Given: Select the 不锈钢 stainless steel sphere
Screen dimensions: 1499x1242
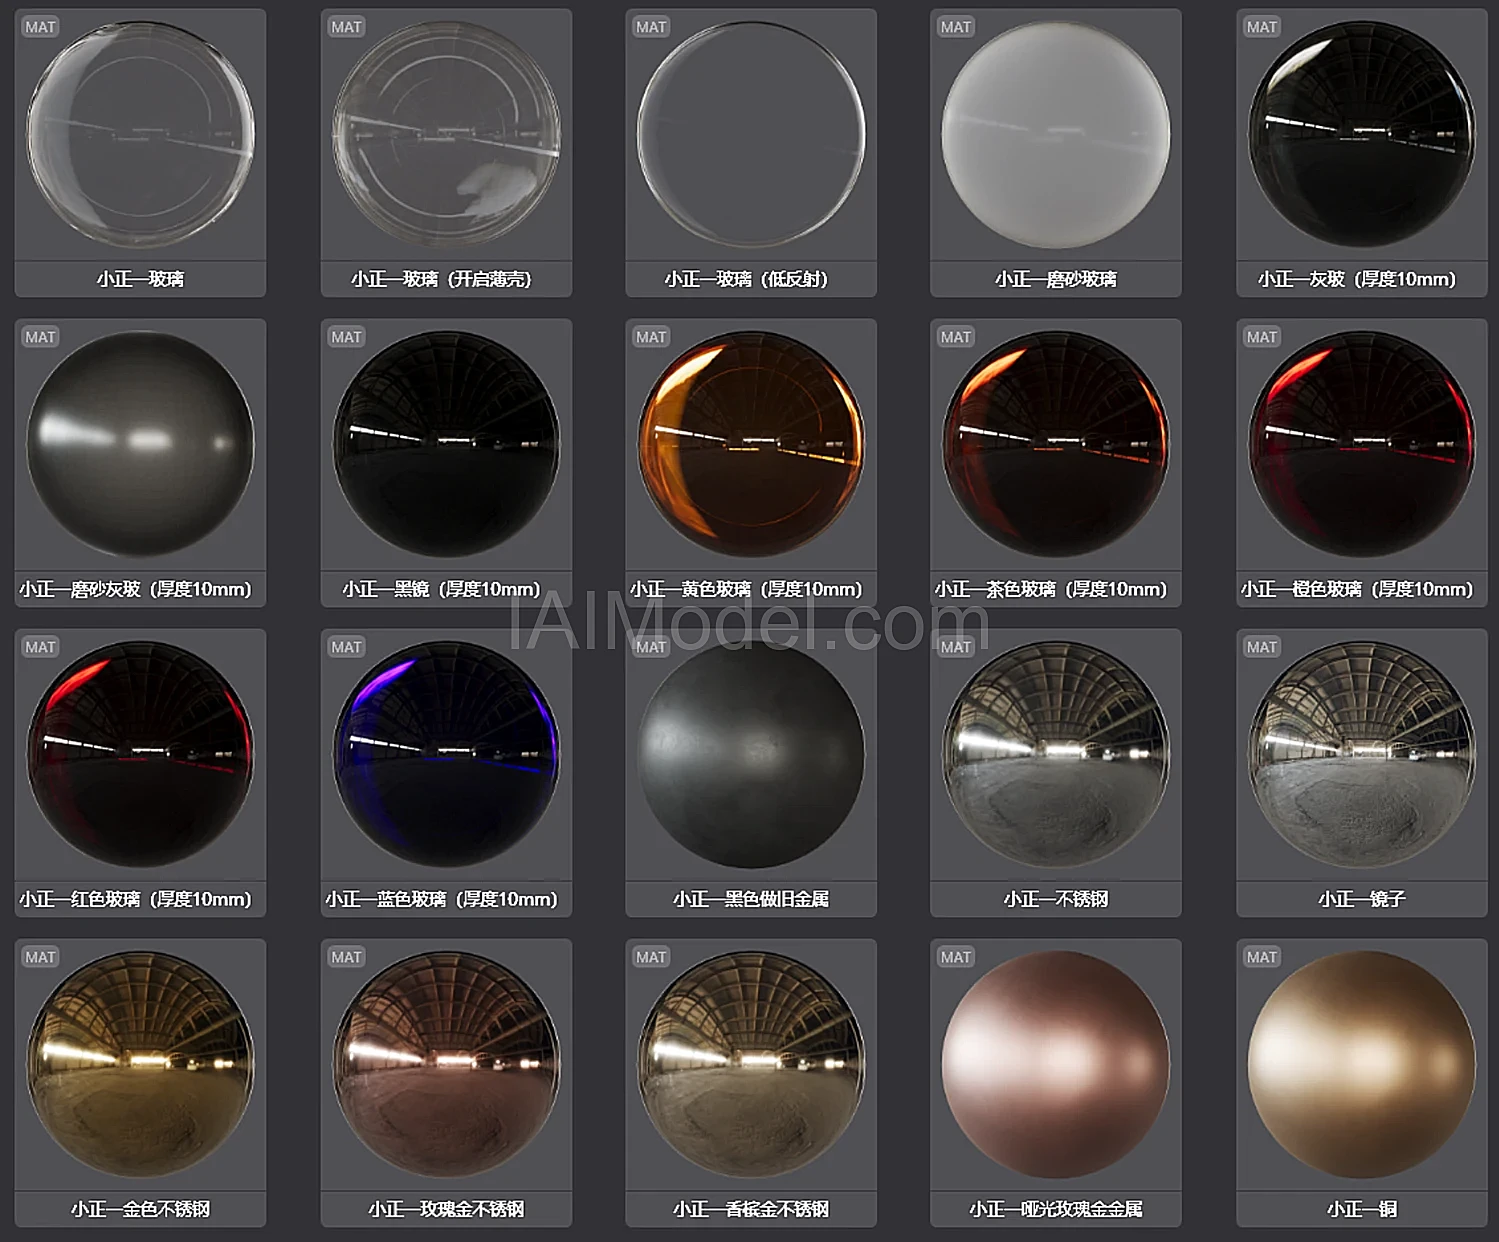Looking at the screenshot, I should [1056, 755].
